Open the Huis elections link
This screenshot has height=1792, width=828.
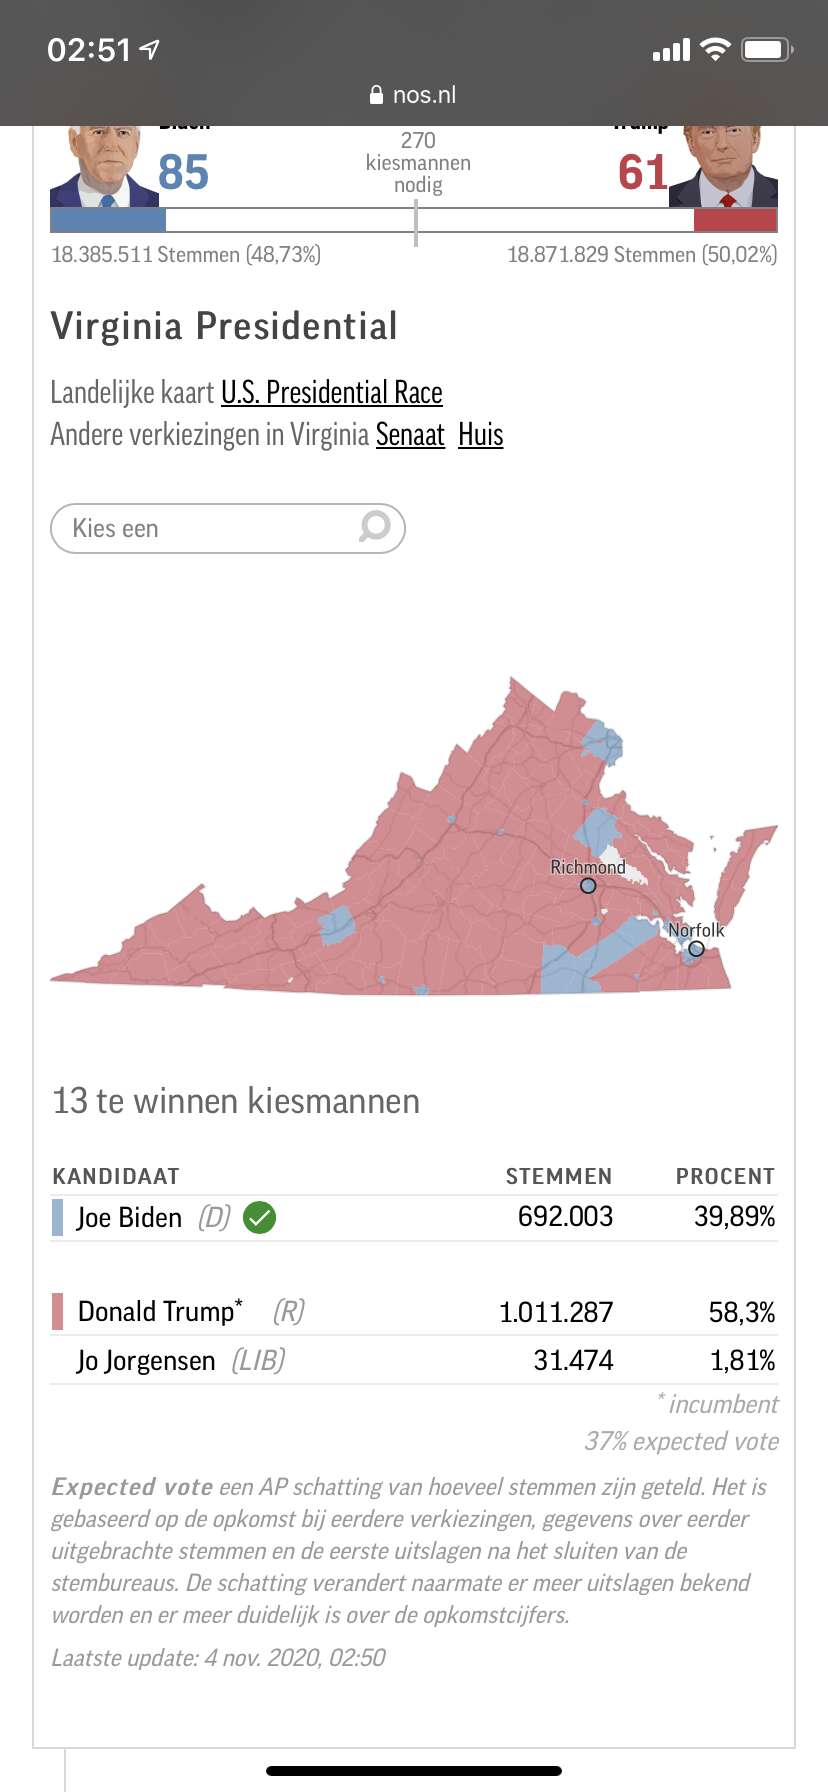point(481,434)
